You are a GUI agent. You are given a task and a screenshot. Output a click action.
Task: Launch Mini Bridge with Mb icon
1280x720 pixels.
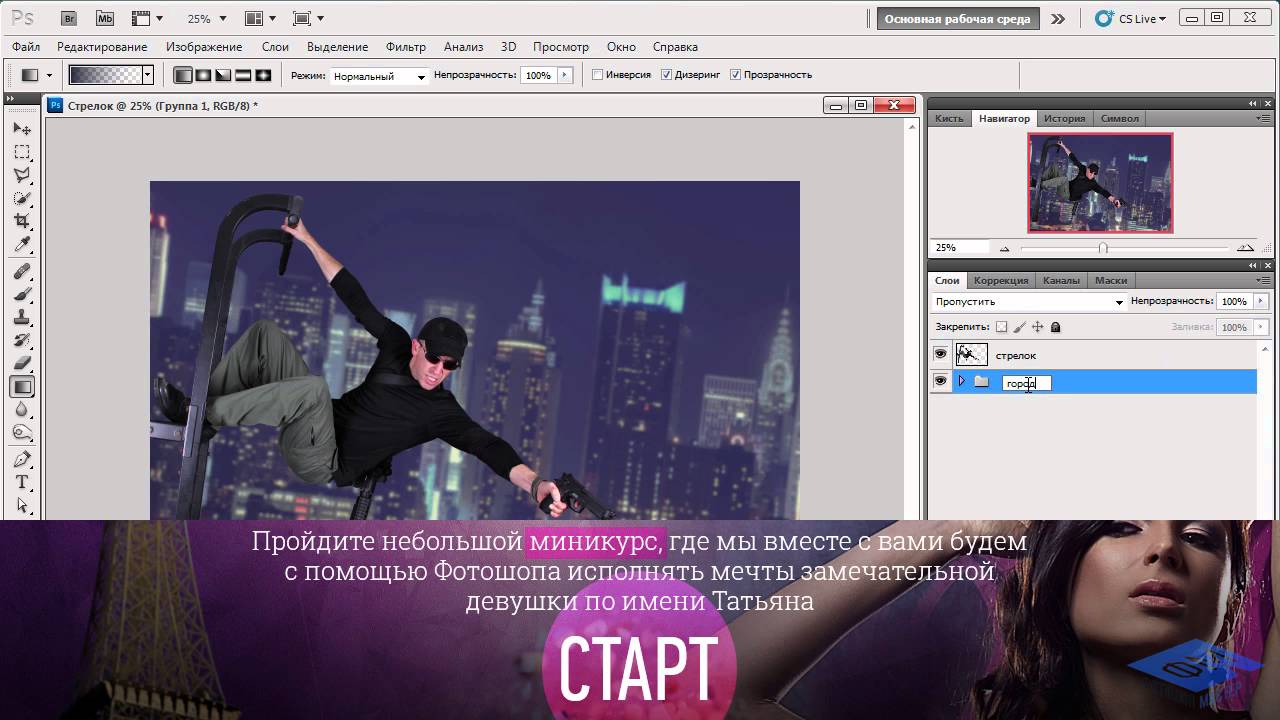104,18
